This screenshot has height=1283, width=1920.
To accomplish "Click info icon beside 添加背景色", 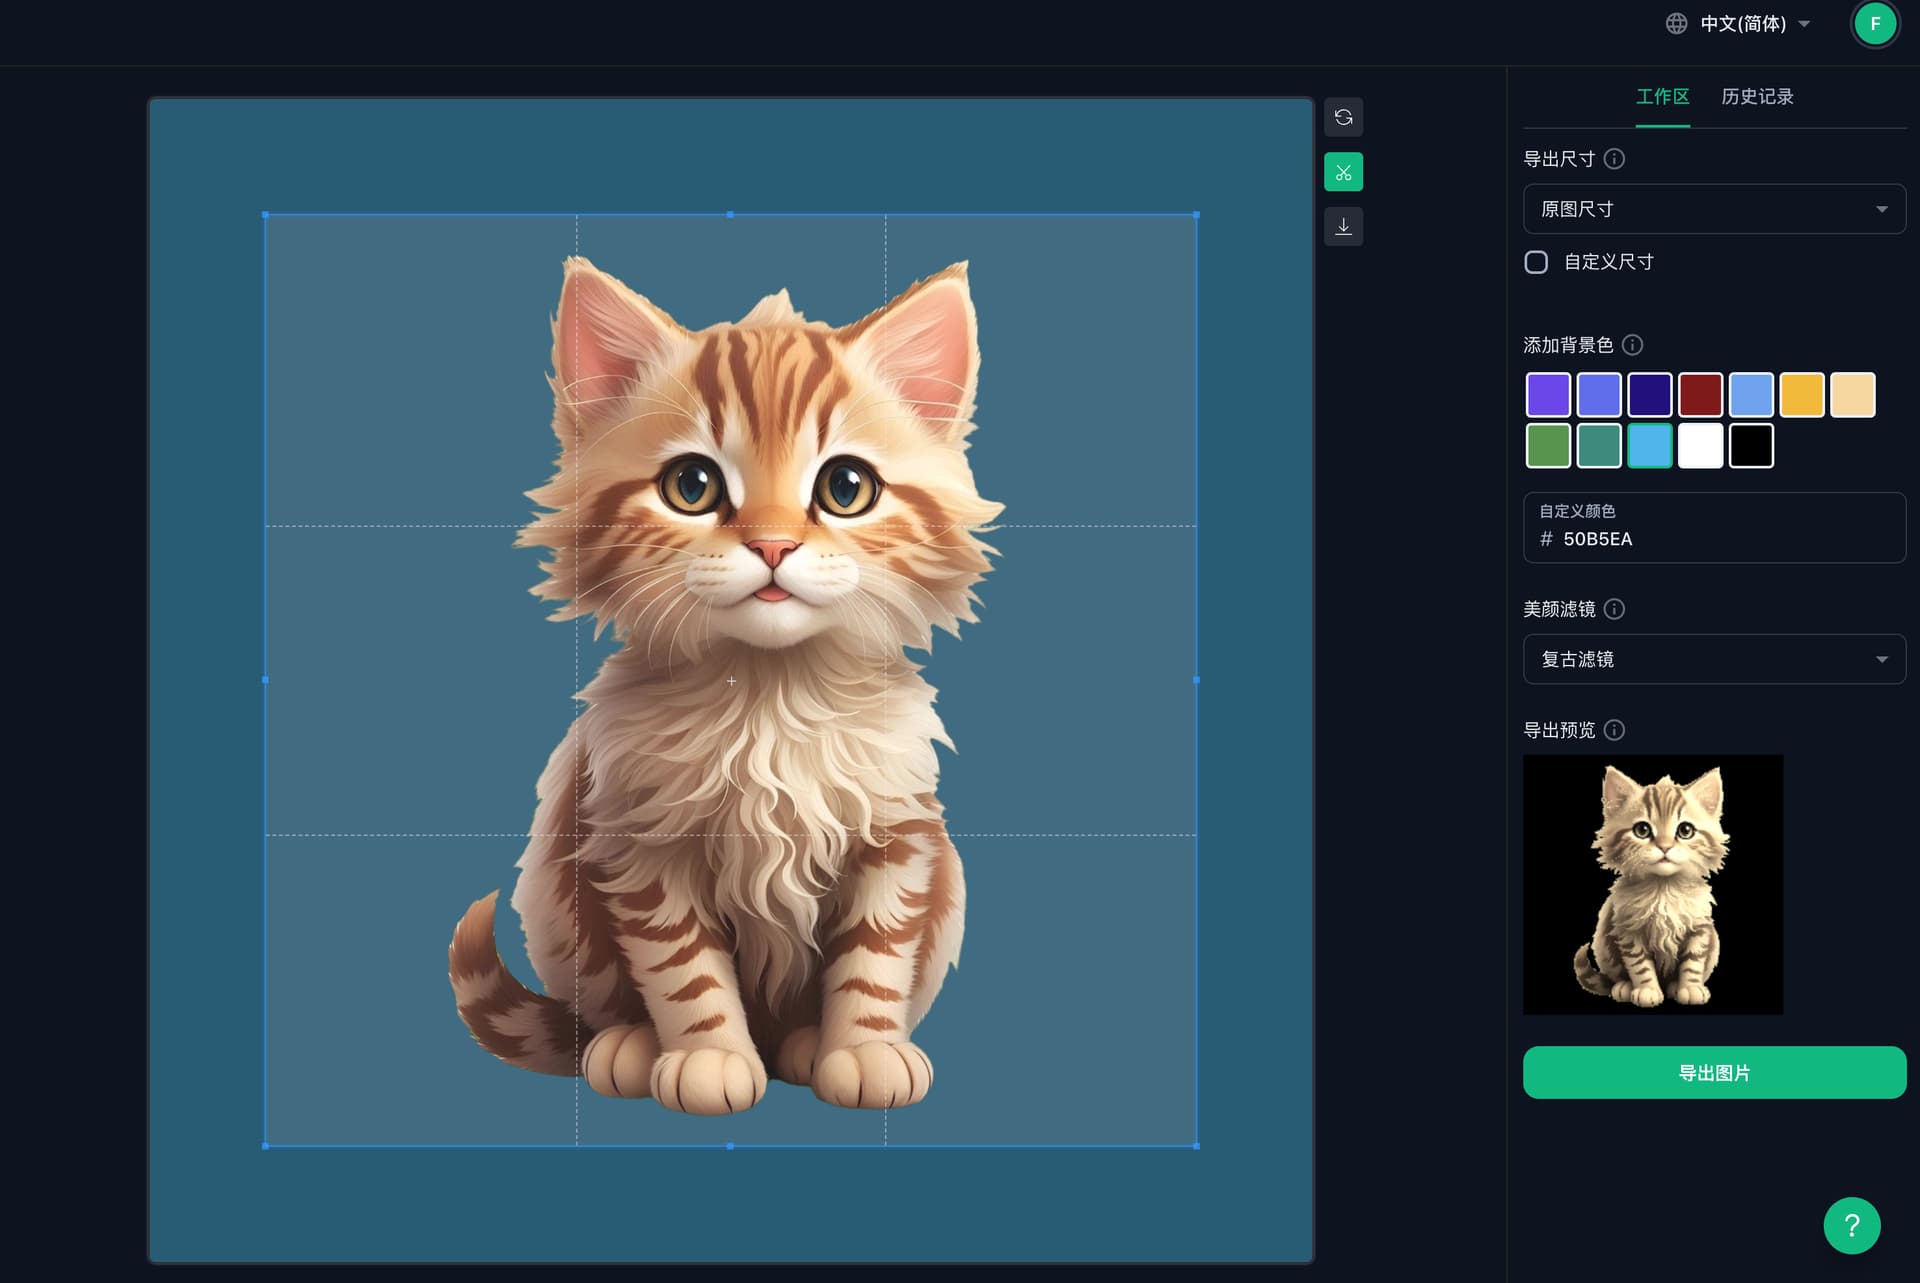I will coord(1632,345).
